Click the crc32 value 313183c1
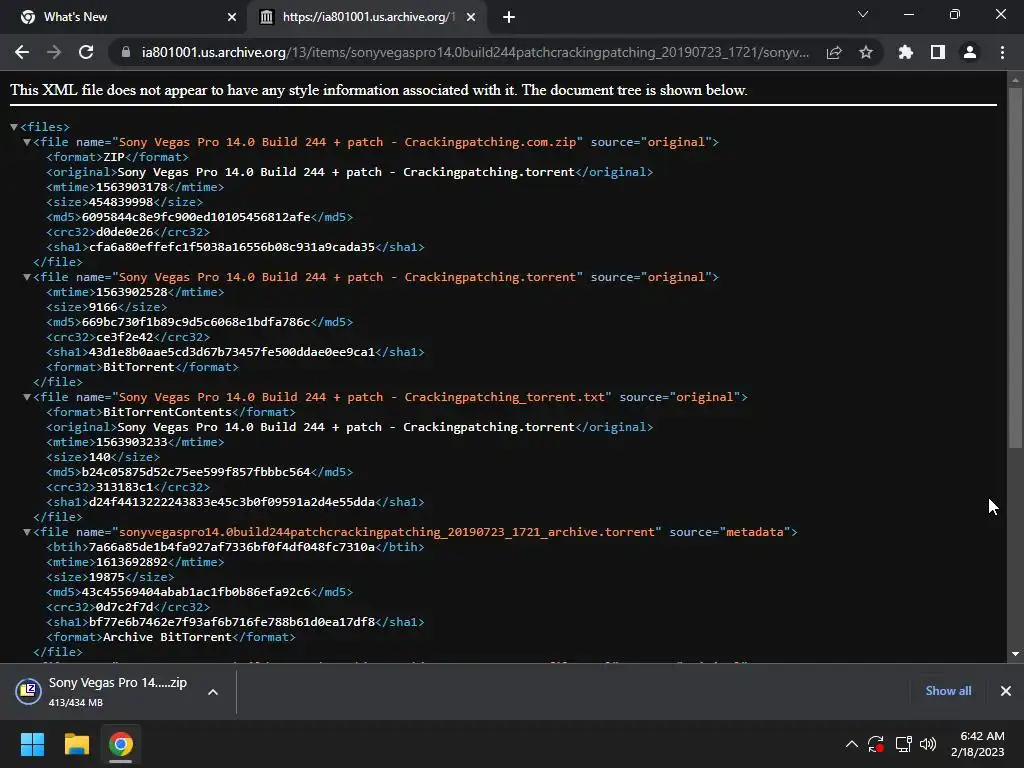Screen dimensions: 1024x768 tap(125, 487)
